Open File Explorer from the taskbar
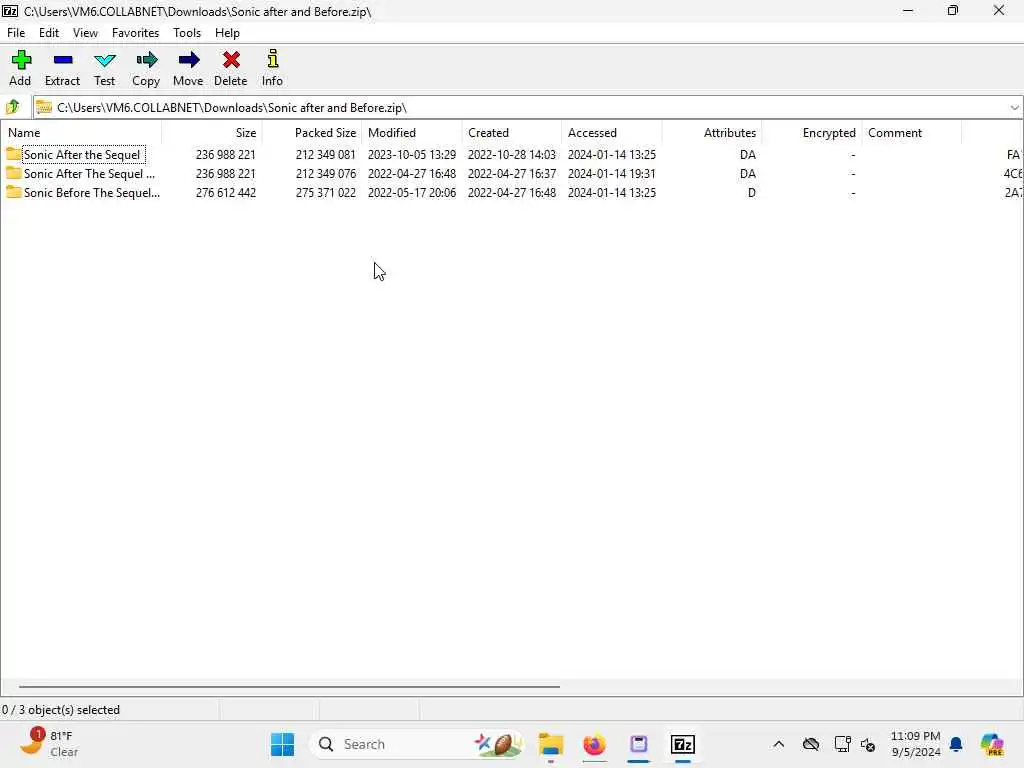 [x=551, y=744]
